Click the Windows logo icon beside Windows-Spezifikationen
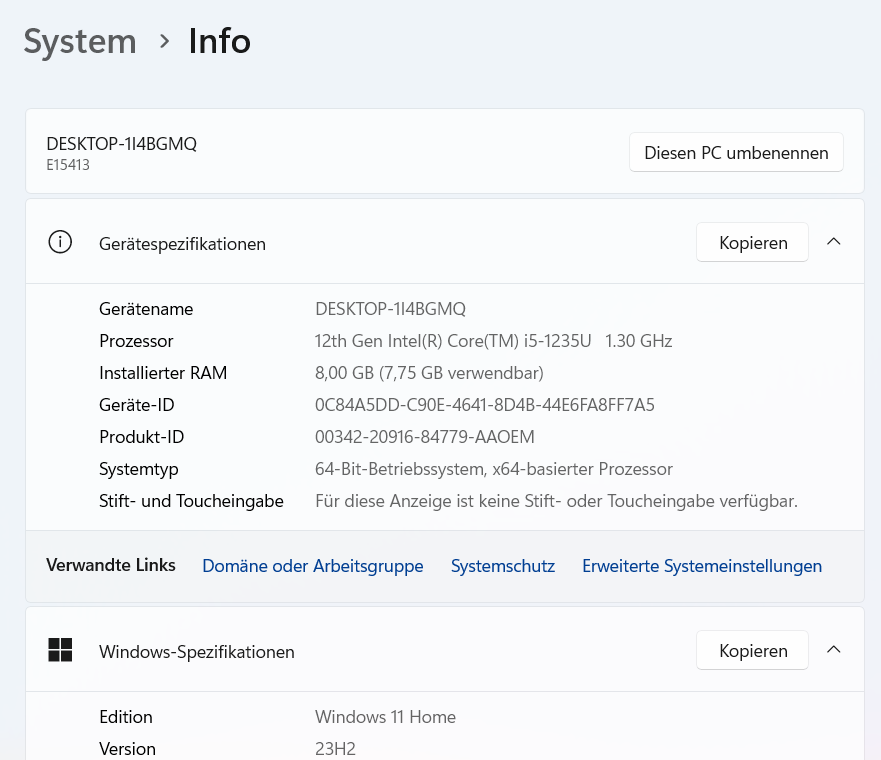881x760 pixels. (60, 650)
